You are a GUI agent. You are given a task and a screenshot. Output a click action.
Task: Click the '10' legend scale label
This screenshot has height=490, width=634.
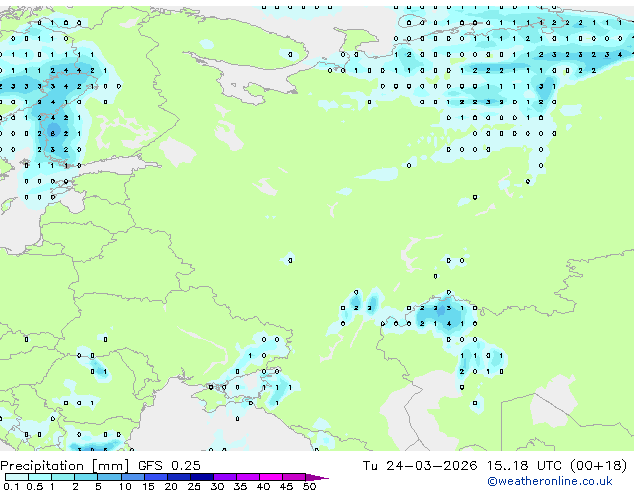point(125,486)
